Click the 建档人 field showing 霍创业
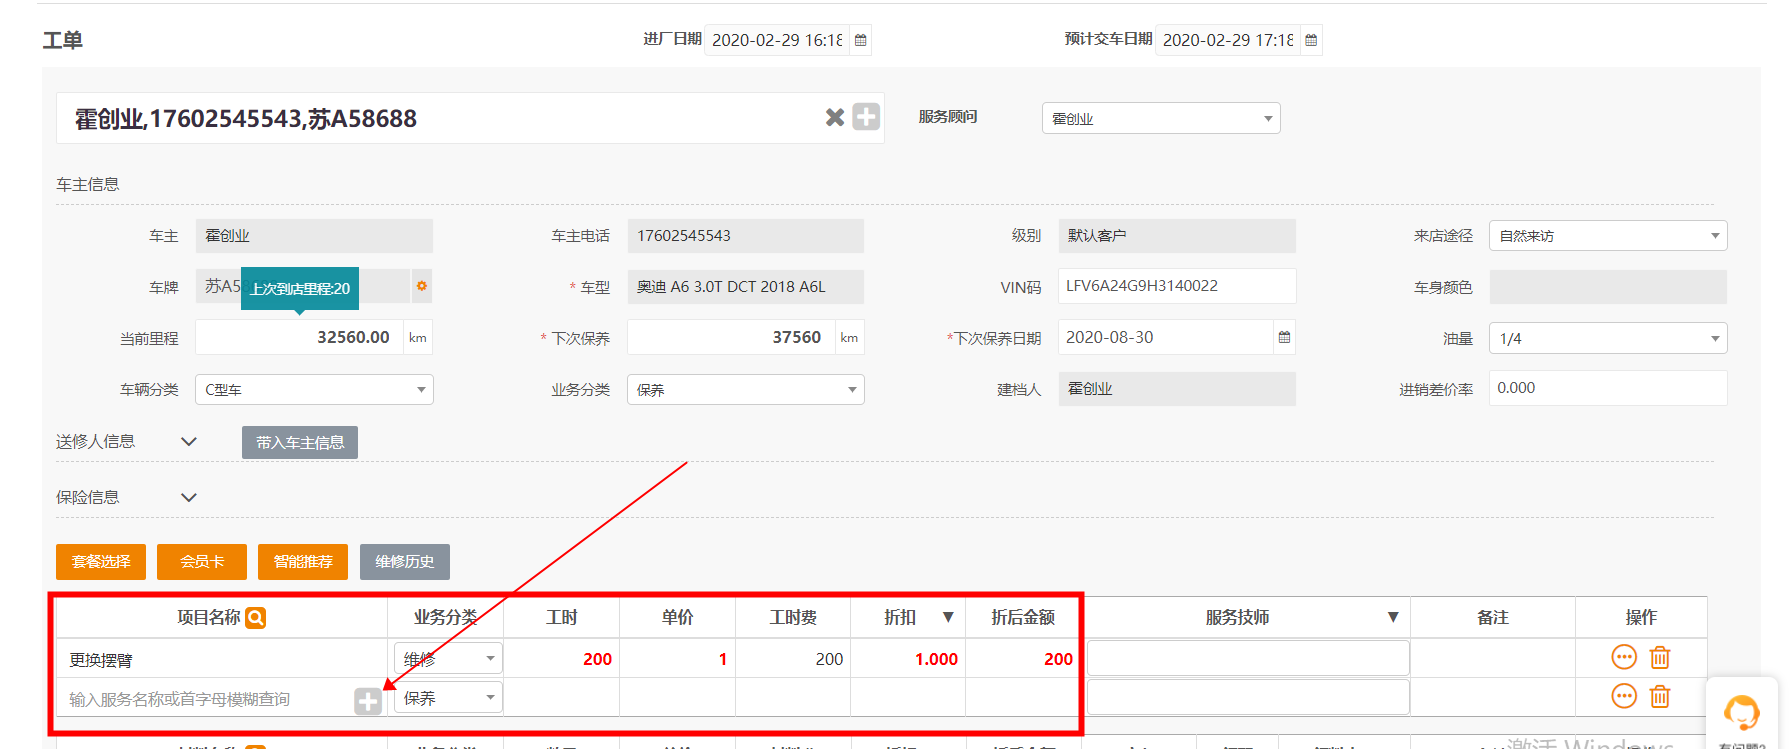This screenshot has height=749, width=1789. point(1177,389)
